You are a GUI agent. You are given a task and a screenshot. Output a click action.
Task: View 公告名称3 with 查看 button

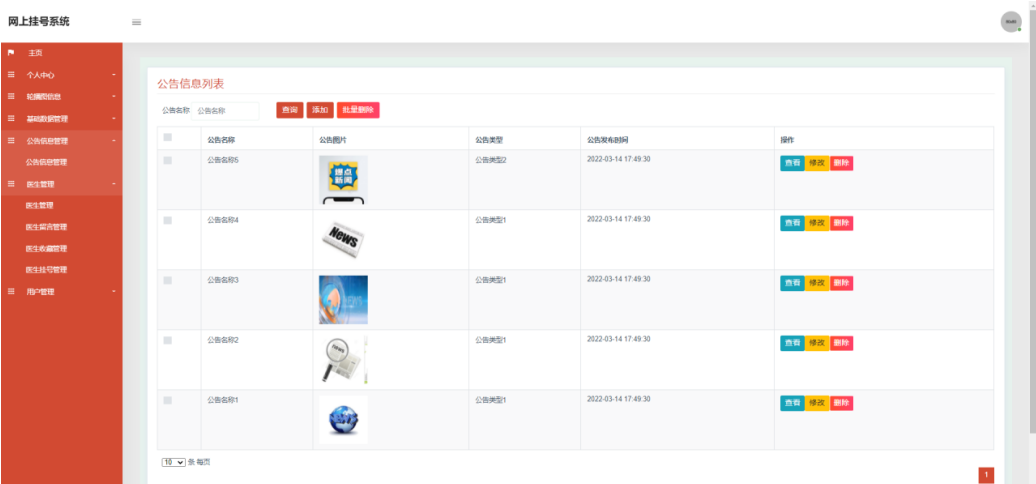[x=792, y=283]
